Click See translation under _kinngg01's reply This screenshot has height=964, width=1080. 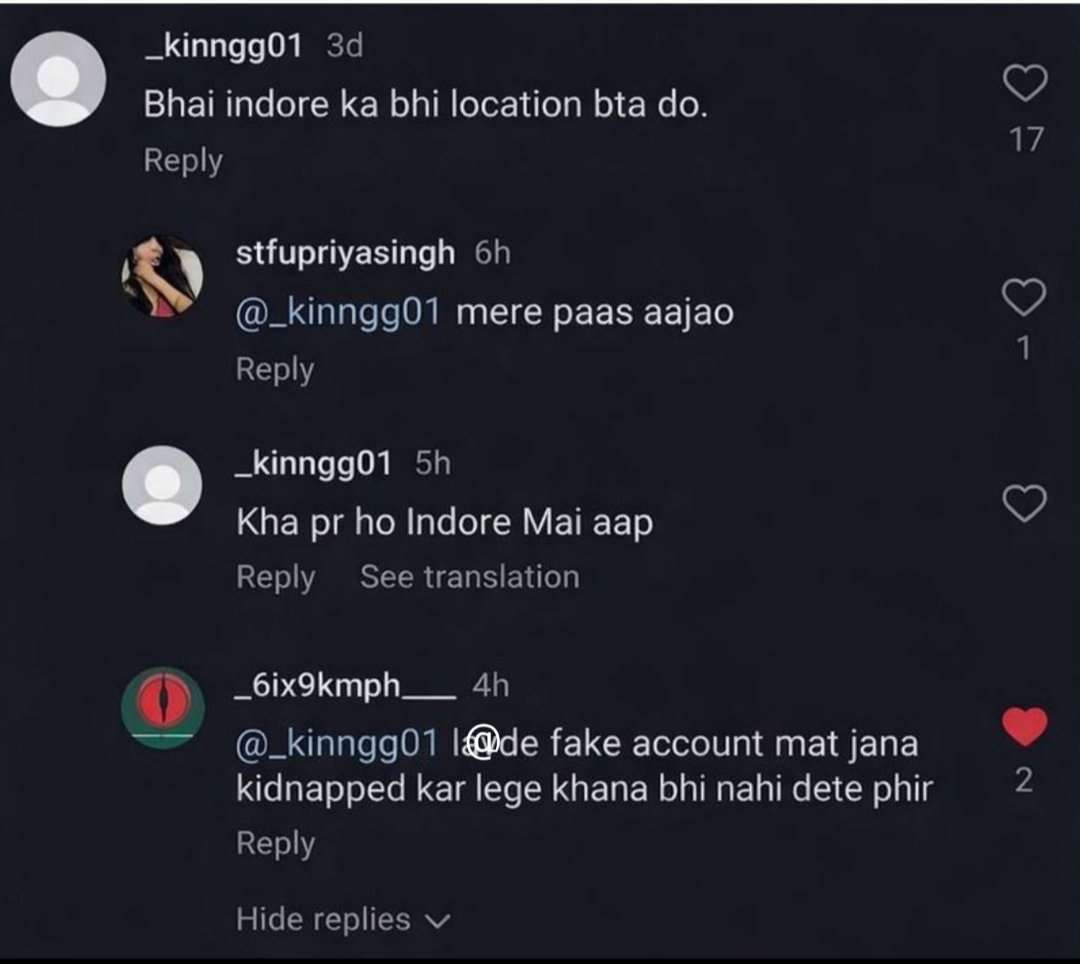469,577
